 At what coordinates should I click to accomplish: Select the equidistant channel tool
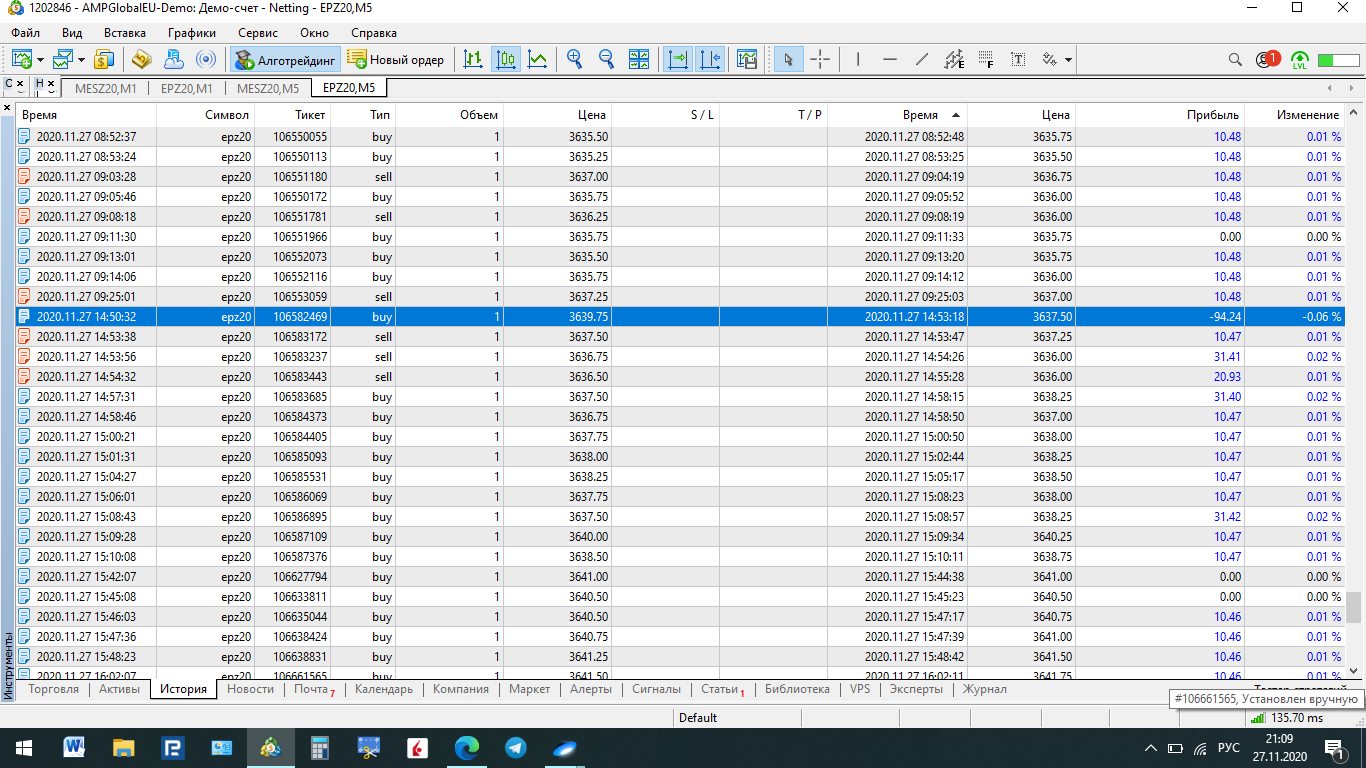coord(954,59)
